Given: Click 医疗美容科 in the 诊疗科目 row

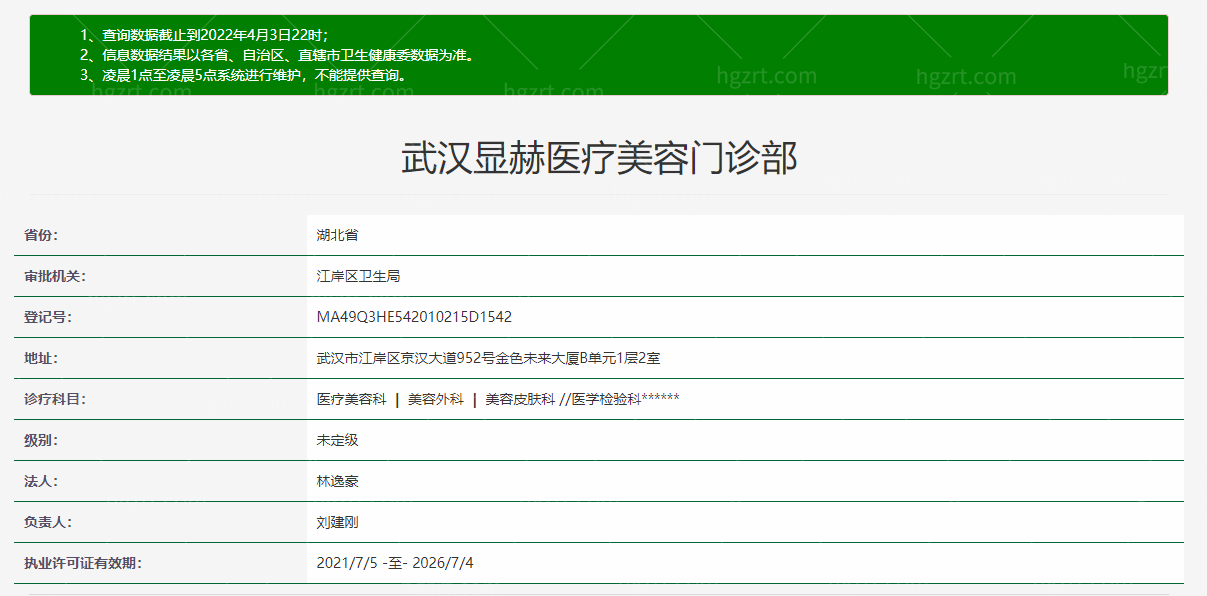Looking at the screenshot, I should [x=351, y=399].
